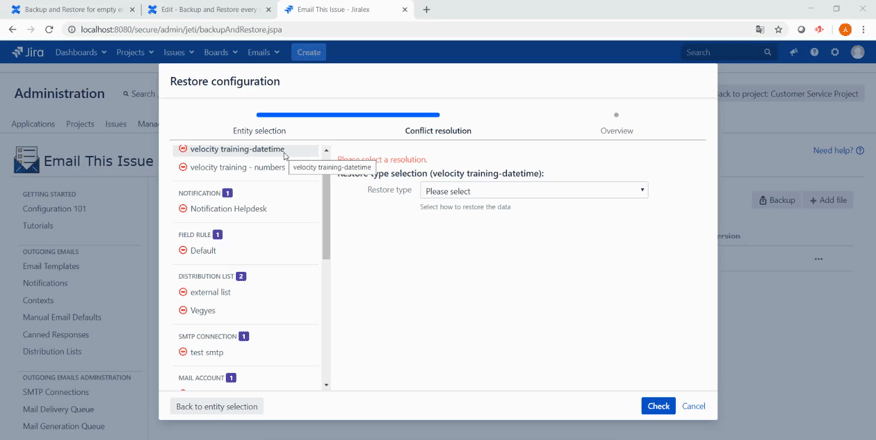
Task: Open the Restore type dropdown
Action: [x=534, y=191]
